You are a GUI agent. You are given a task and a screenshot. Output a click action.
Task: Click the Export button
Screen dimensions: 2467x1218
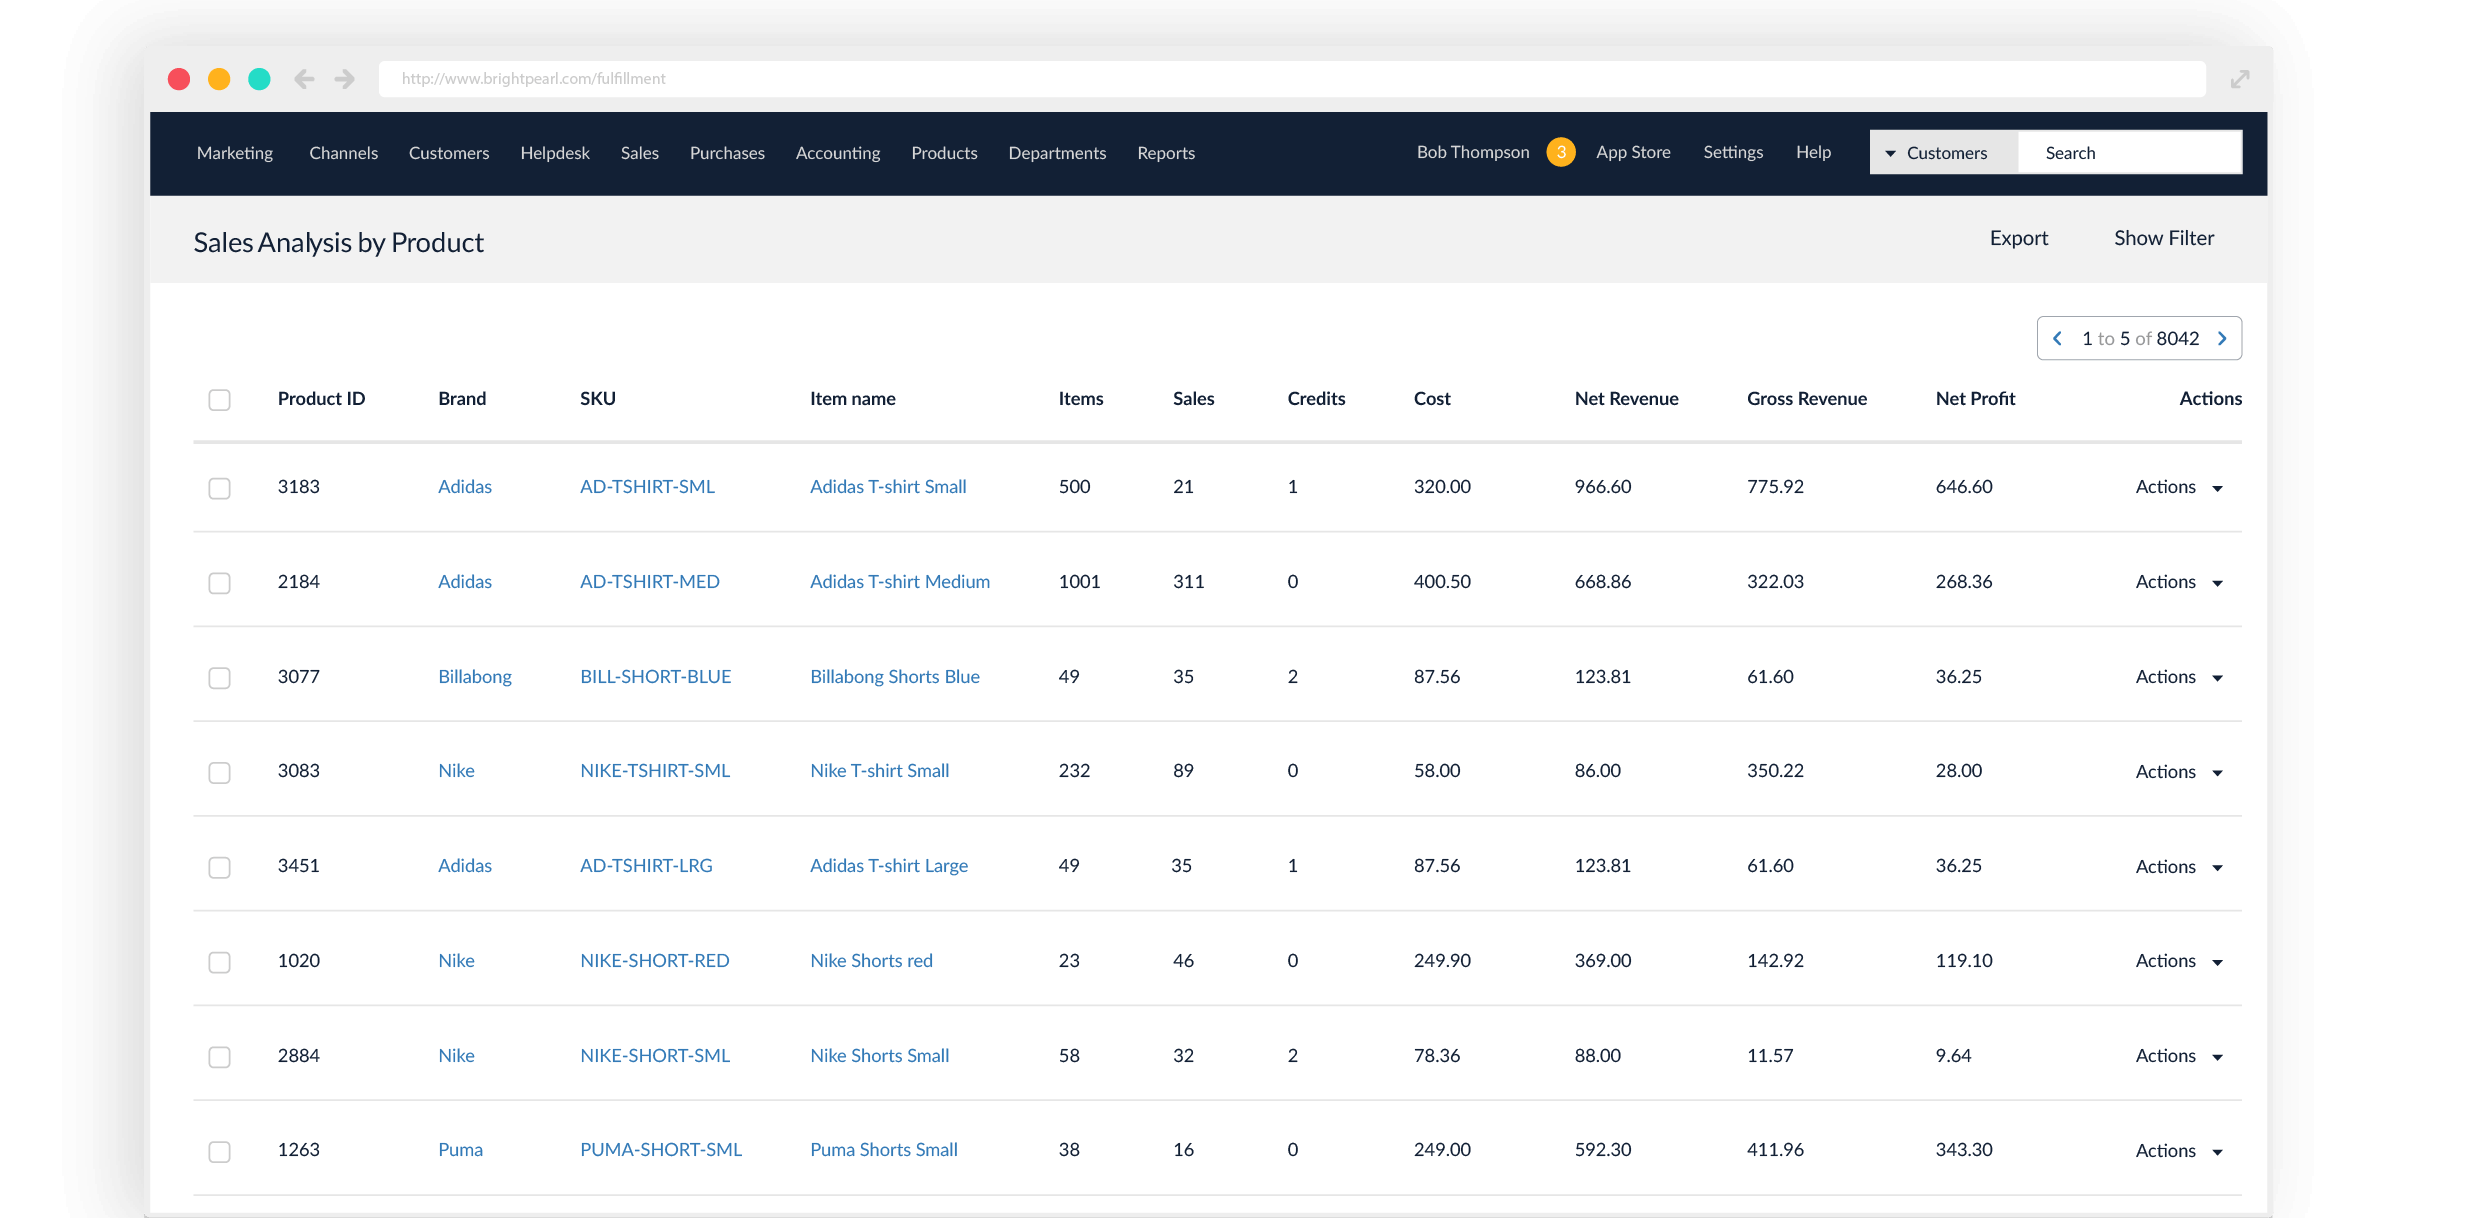click(x=2022, y=238)
